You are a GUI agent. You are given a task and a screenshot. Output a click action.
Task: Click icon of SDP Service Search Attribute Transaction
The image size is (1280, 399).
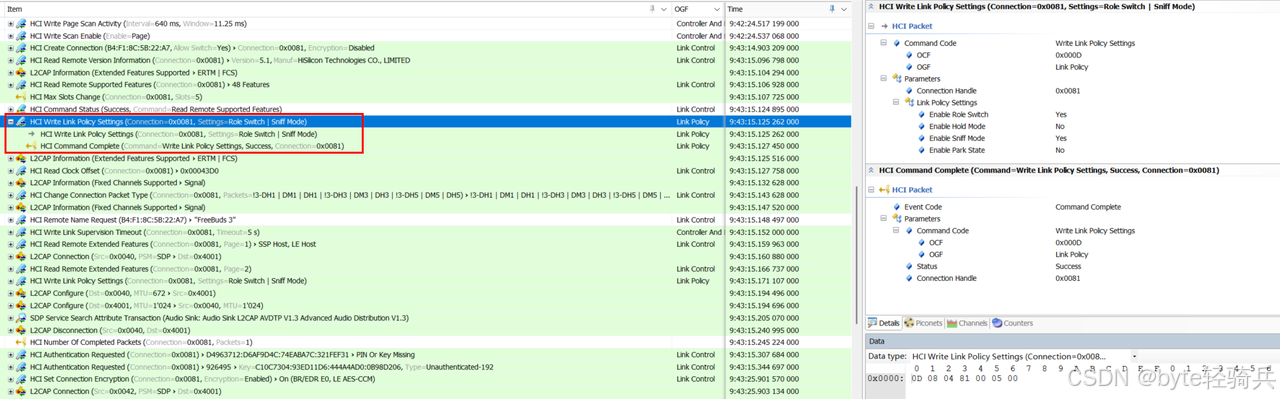(21, 318)
